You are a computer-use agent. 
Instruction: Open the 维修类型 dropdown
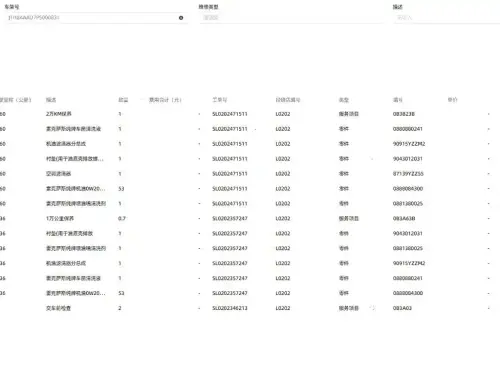pos(291,18)
